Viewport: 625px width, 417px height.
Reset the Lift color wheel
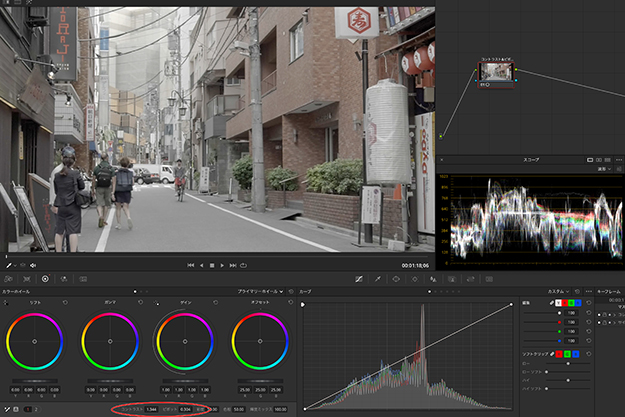[65, 302]
